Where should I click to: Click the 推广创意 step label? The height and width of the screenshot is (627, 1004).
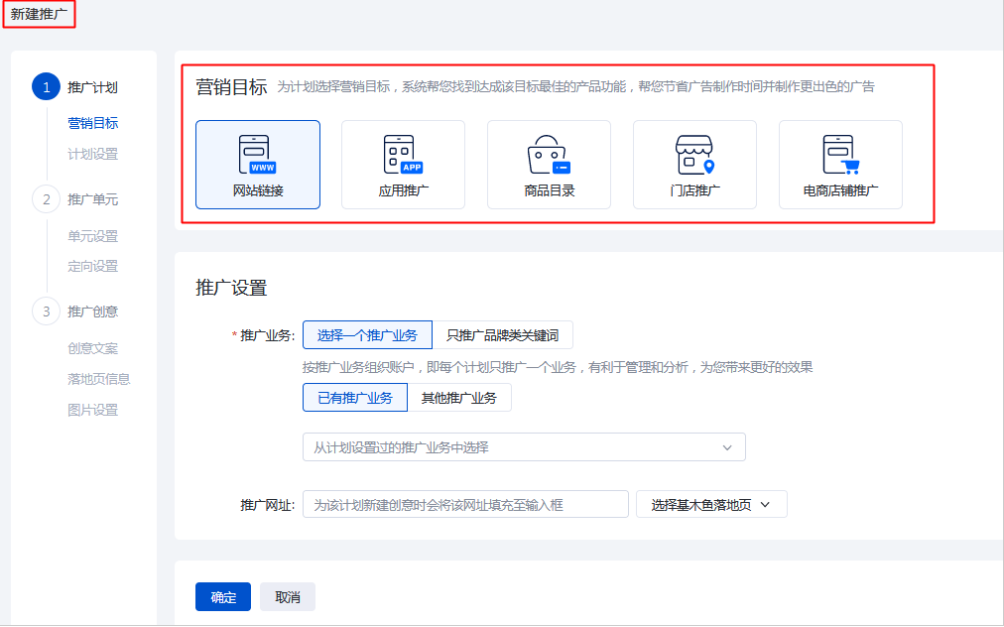pyautogui.click(x=93, y=311)
